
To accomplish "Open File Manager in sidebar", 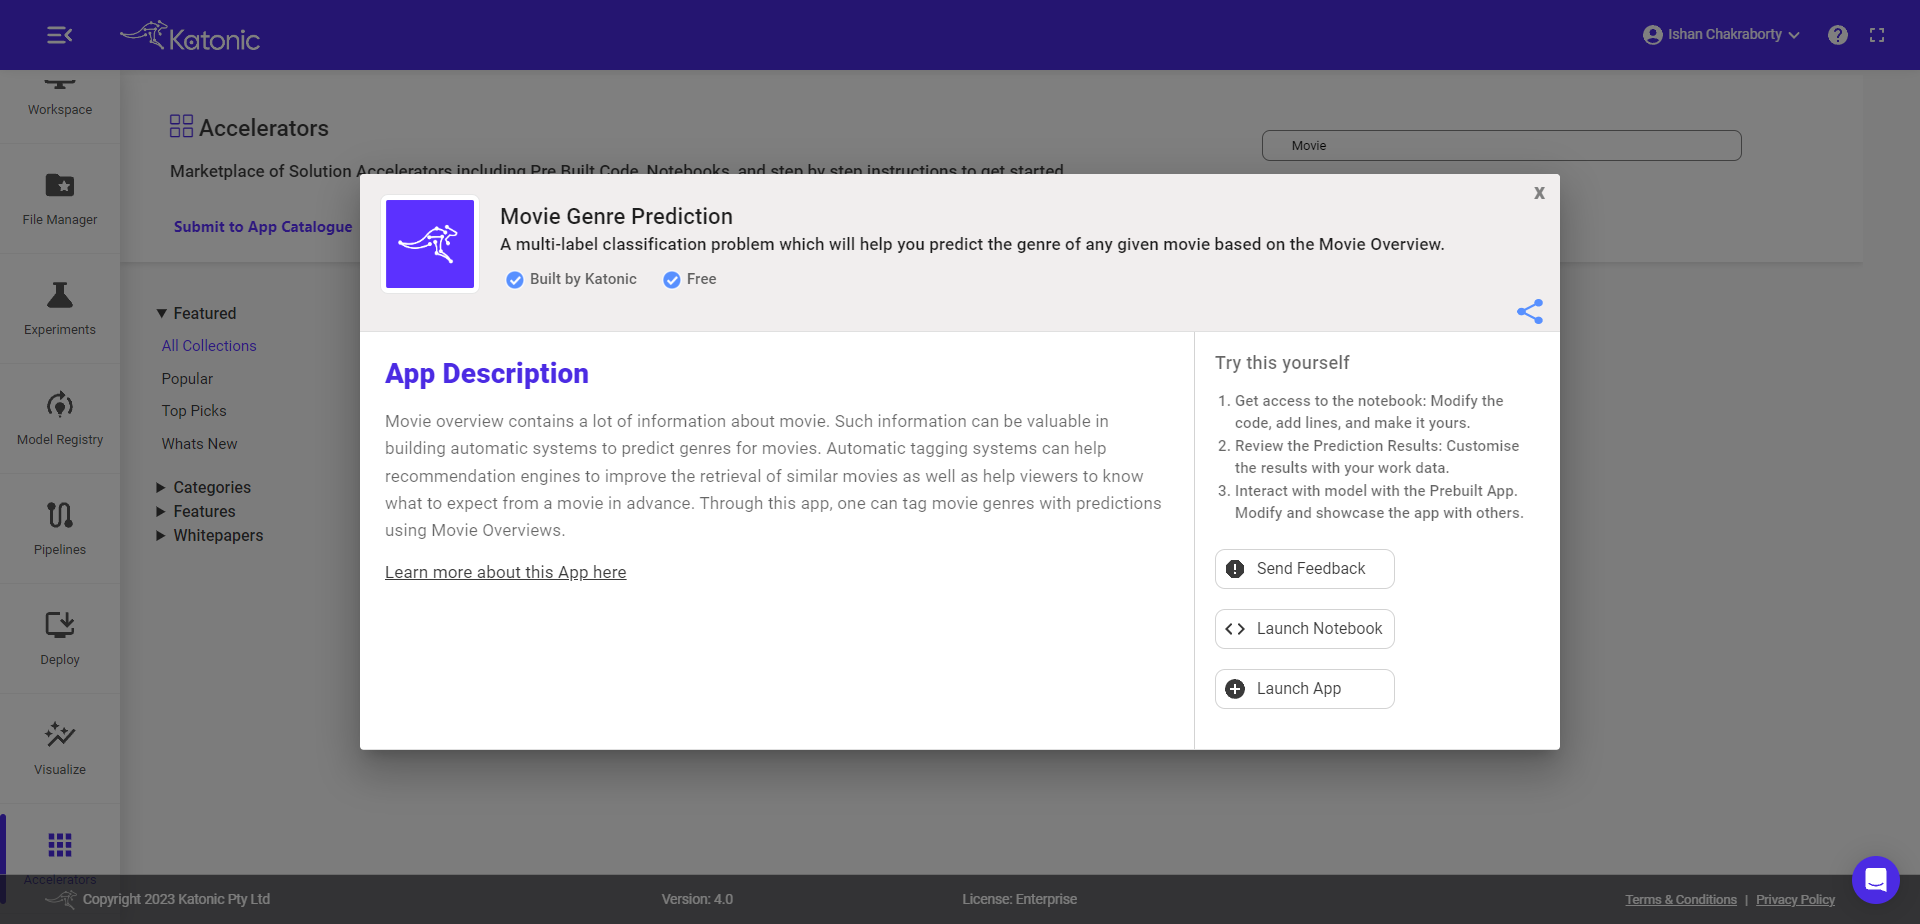I will (60, 199).
